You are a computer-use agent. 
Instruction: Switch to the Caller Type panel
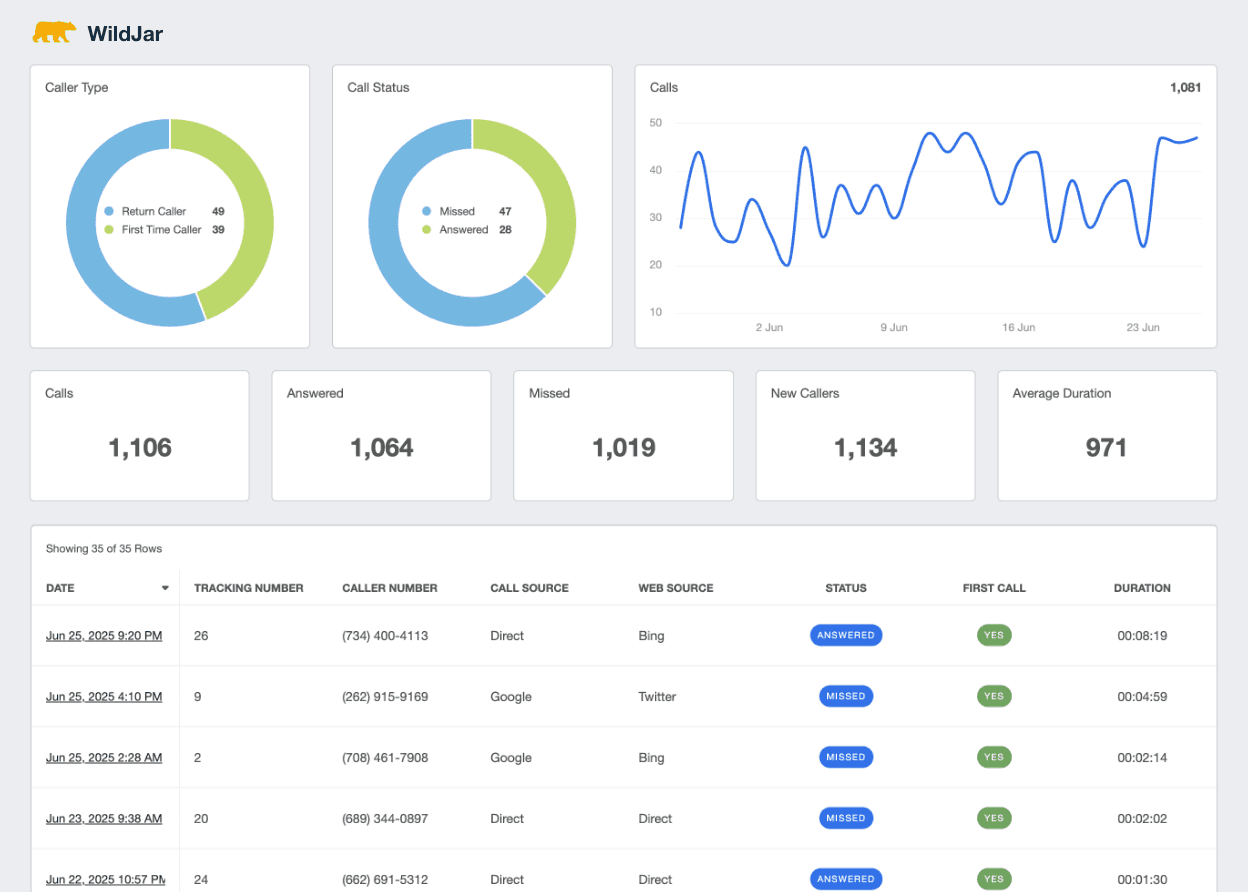76,88
